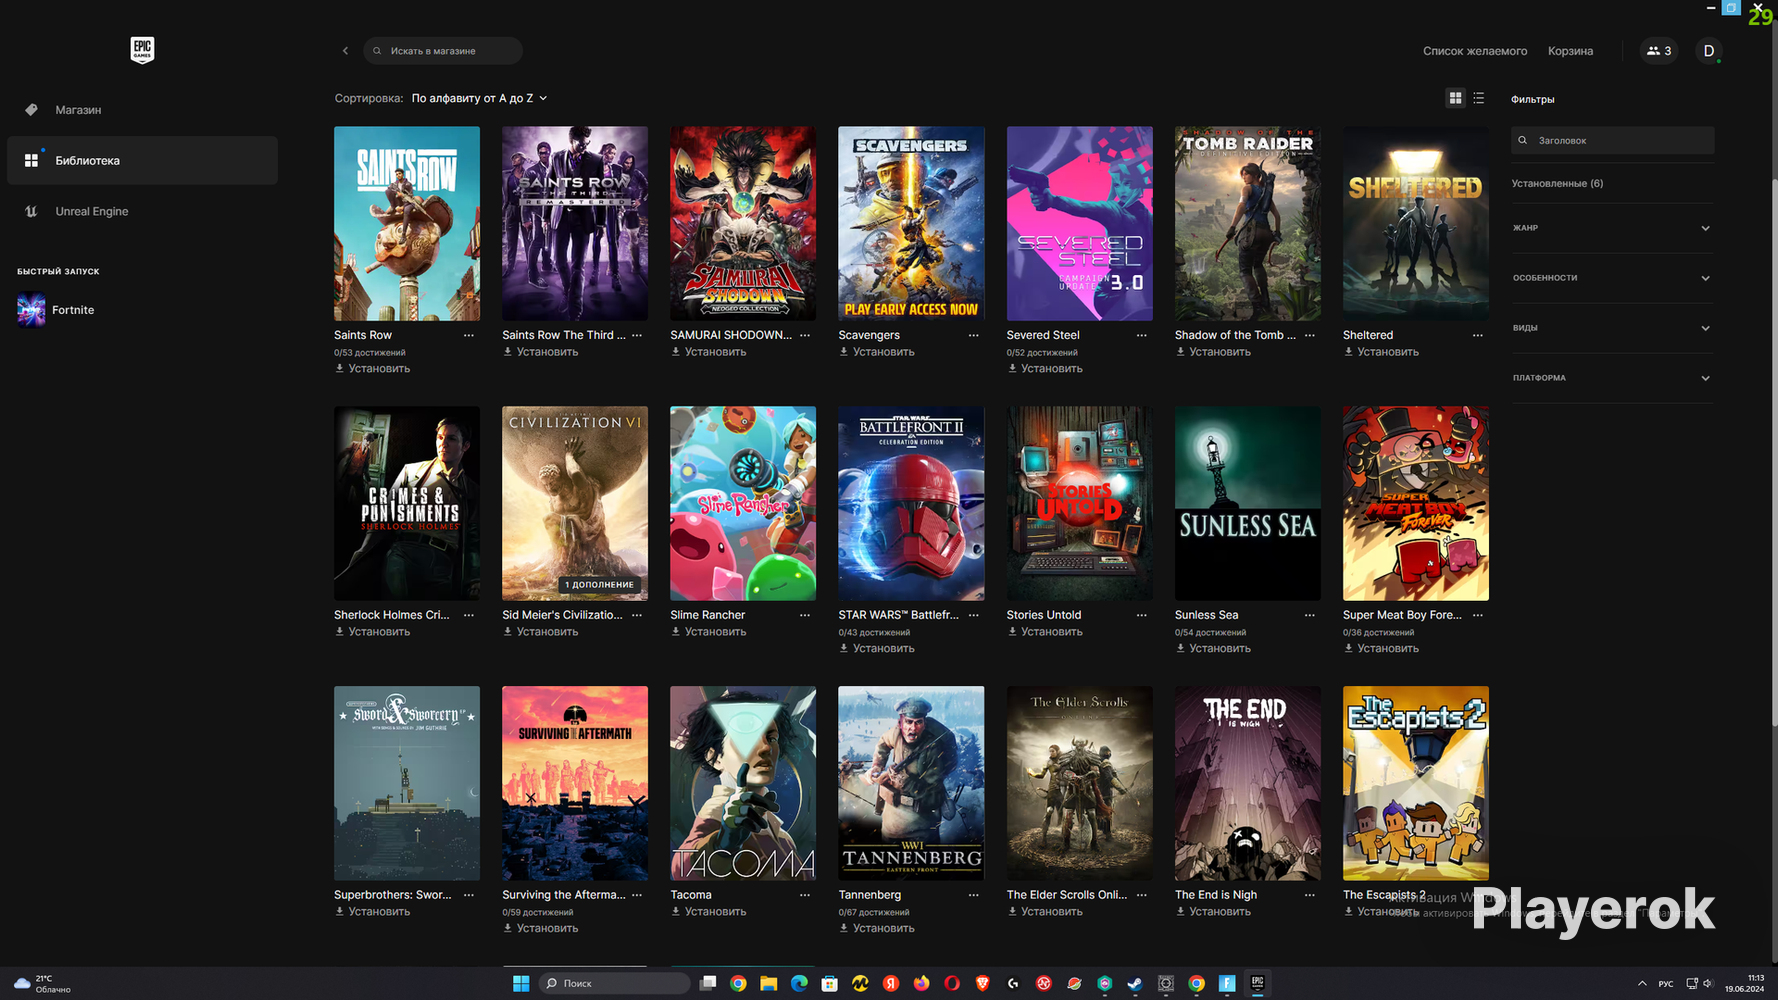Open Список желаемого wishlist
Viewport: 1778px width, 1000px height.
tap(1475, 51)
